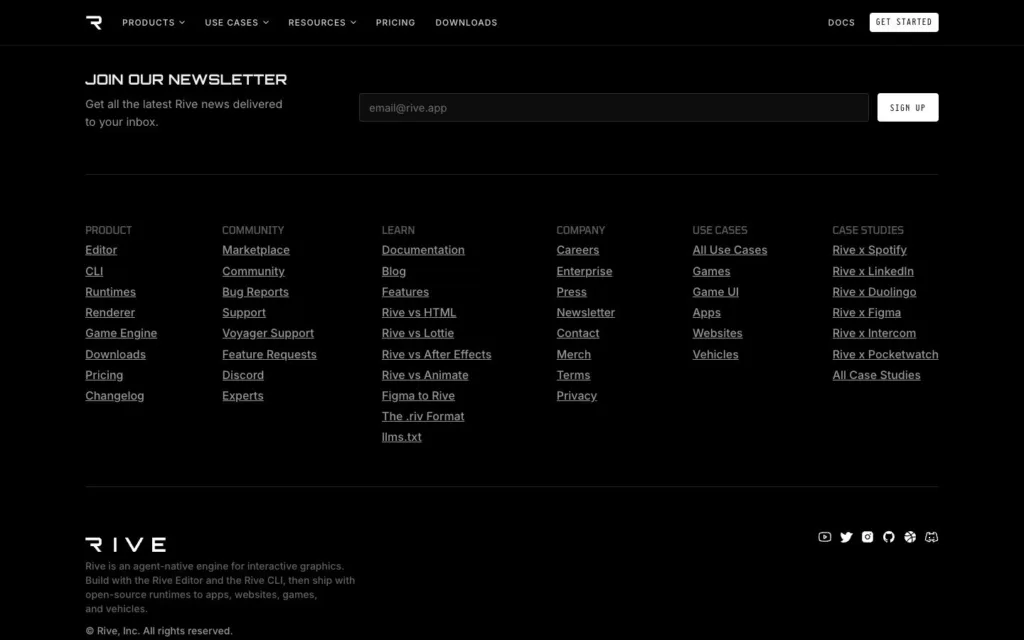Open the Experts footer link
Image resolution: width=1024 pixels, height=640 pixels.
(243, 396)
